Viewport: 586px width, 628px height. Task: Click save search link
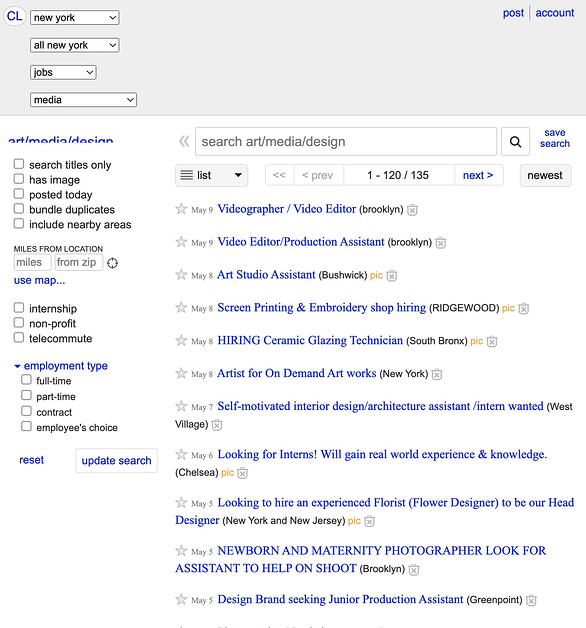(555, 138)
